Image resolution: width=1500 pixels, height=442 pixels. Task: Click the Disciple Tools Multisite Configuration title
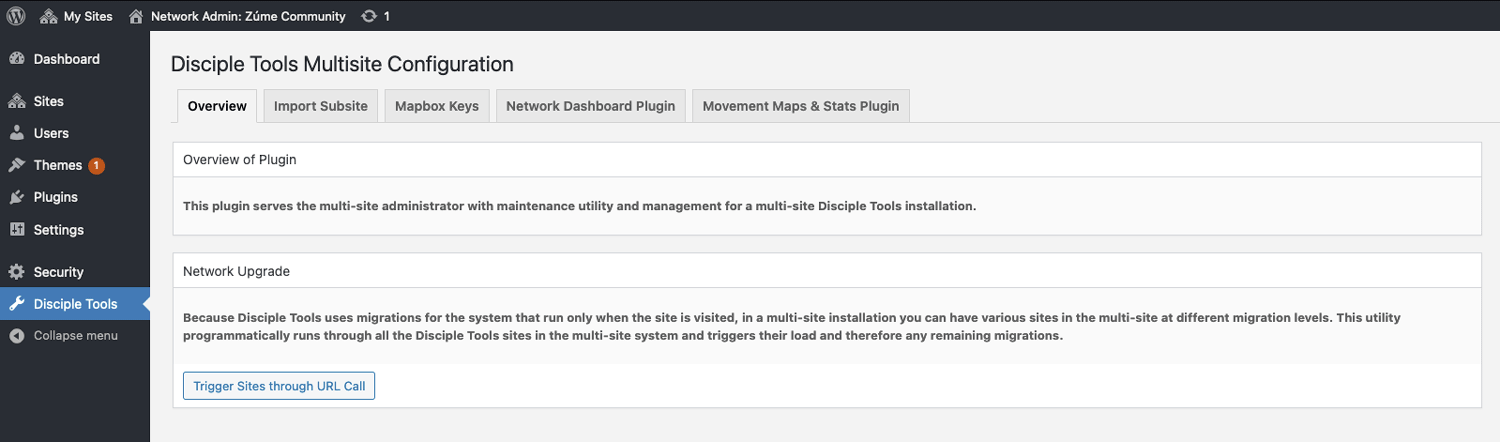click(342, 64)
